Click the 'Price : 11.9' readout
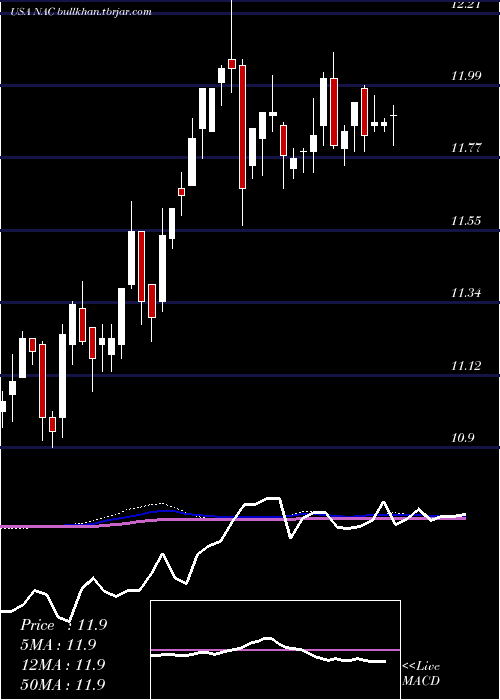 coord(63,625)
